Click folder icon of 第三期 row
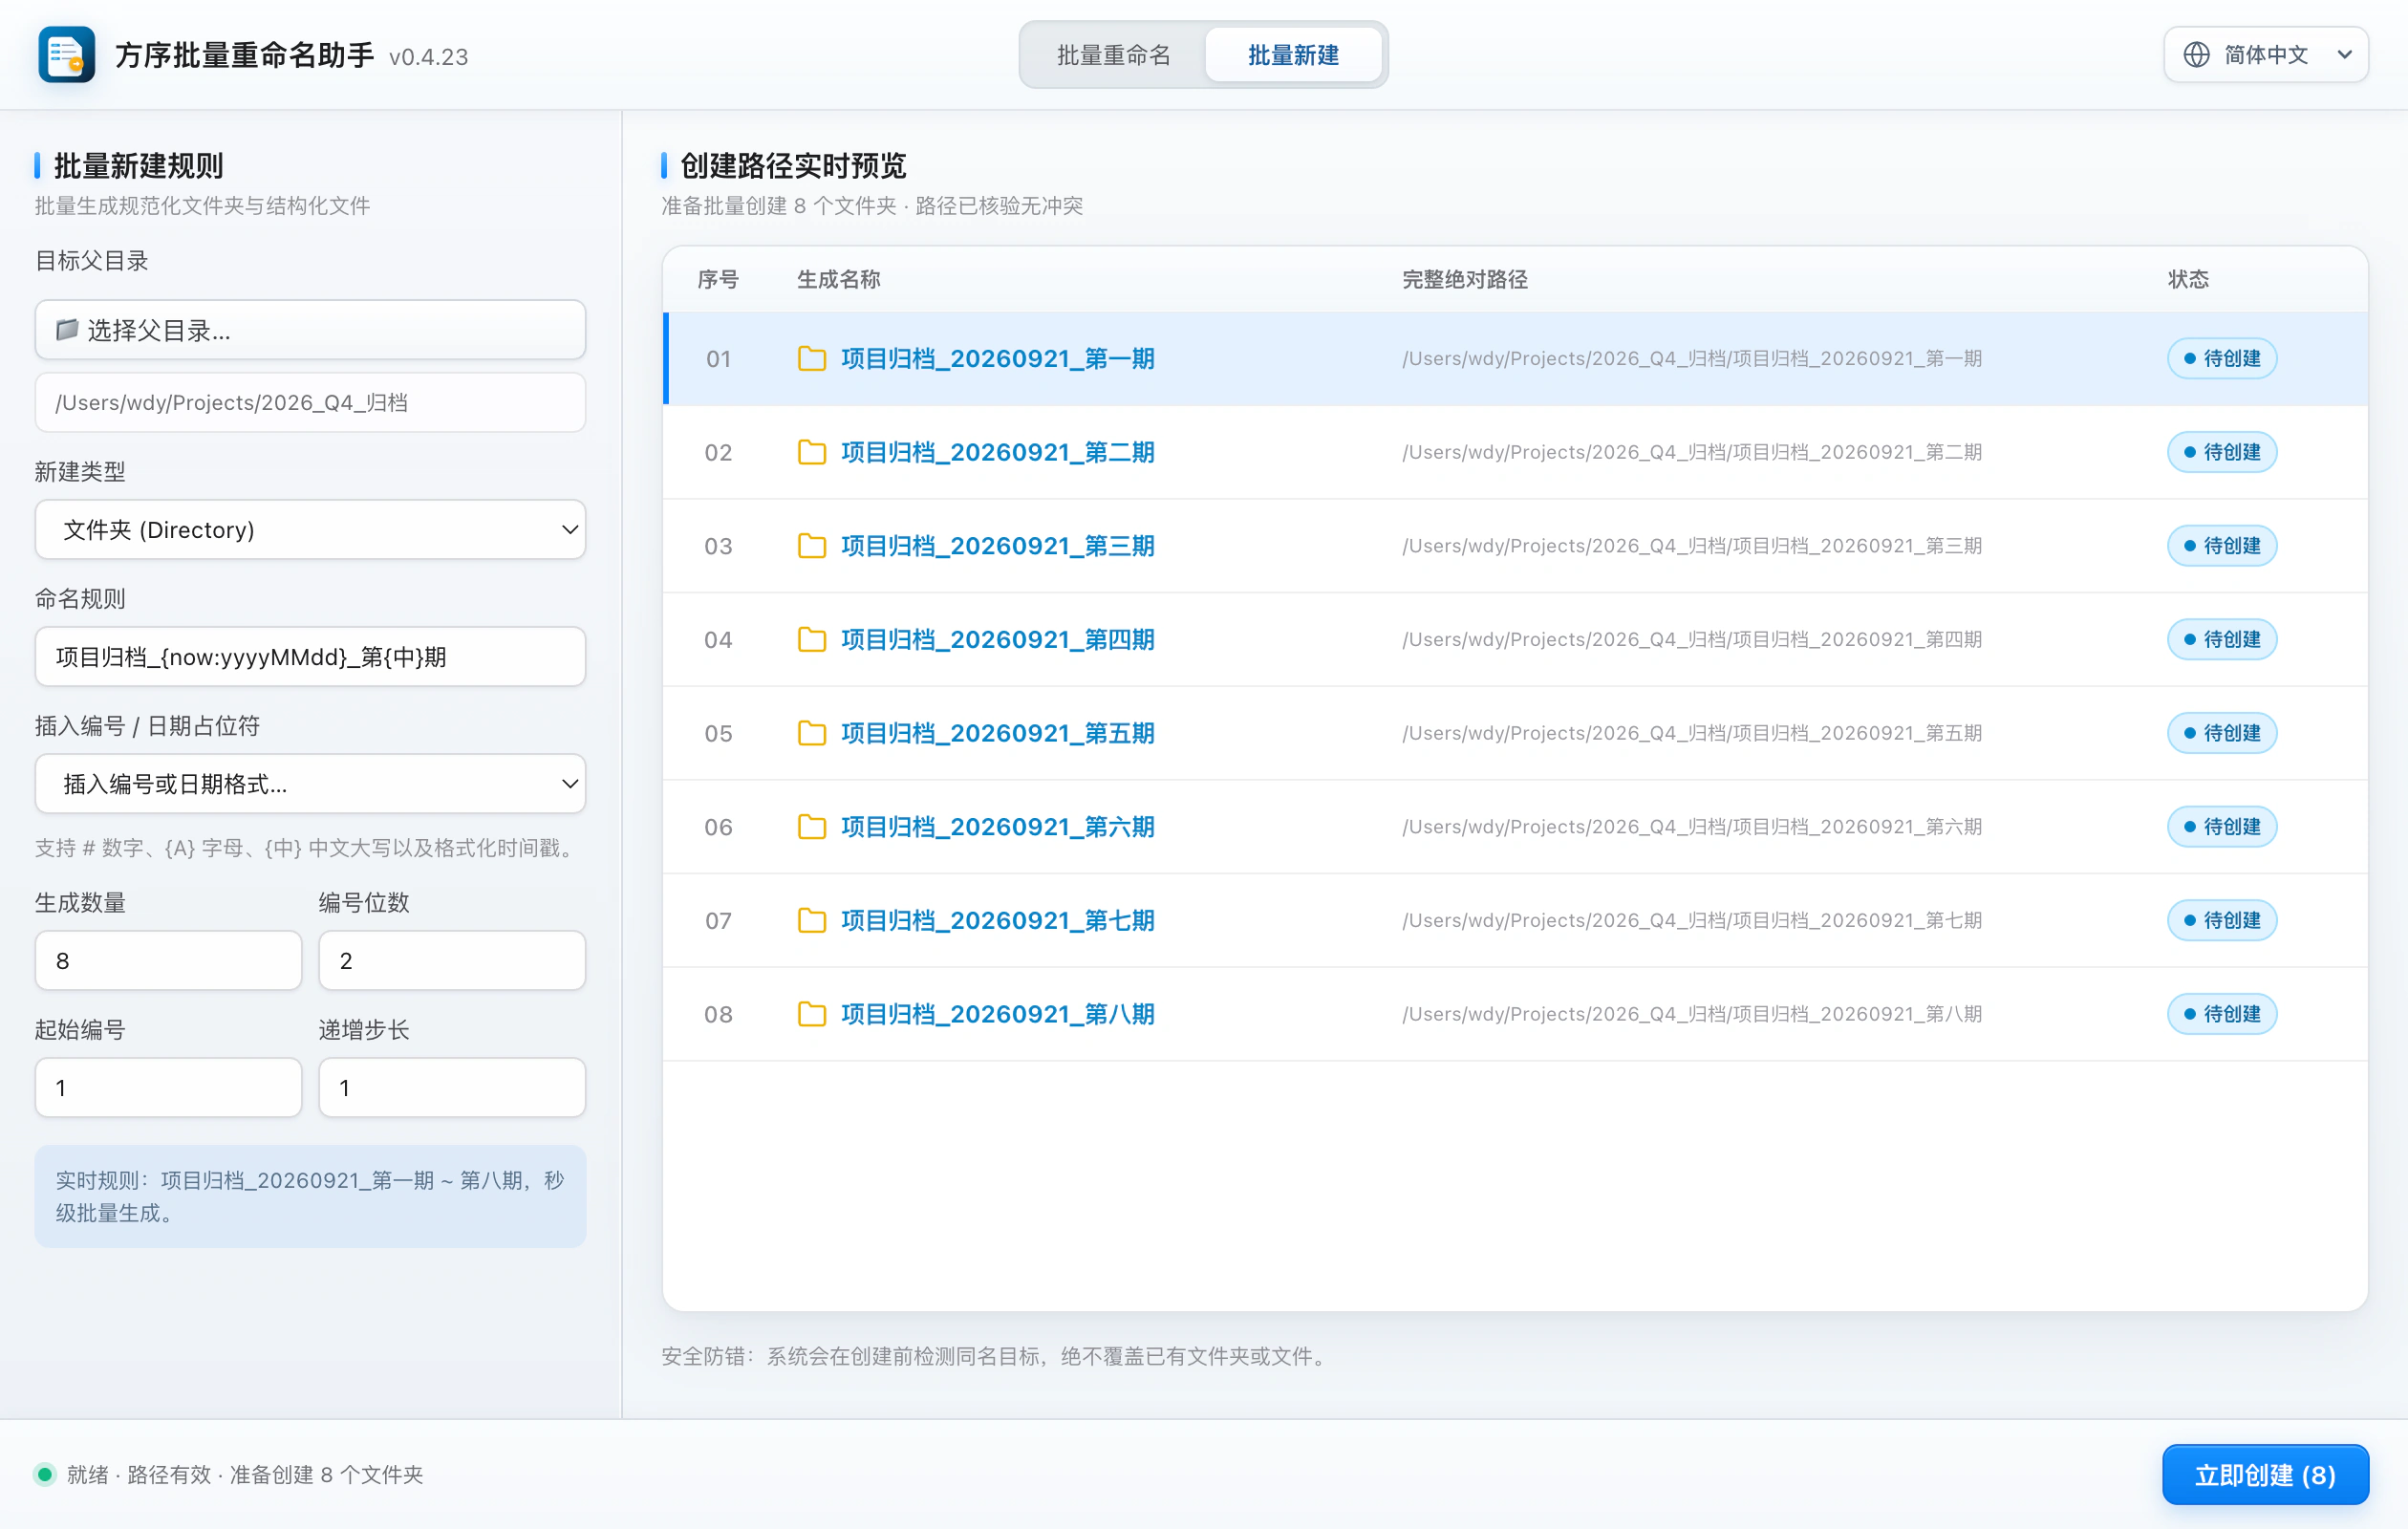 pos(812,546)
